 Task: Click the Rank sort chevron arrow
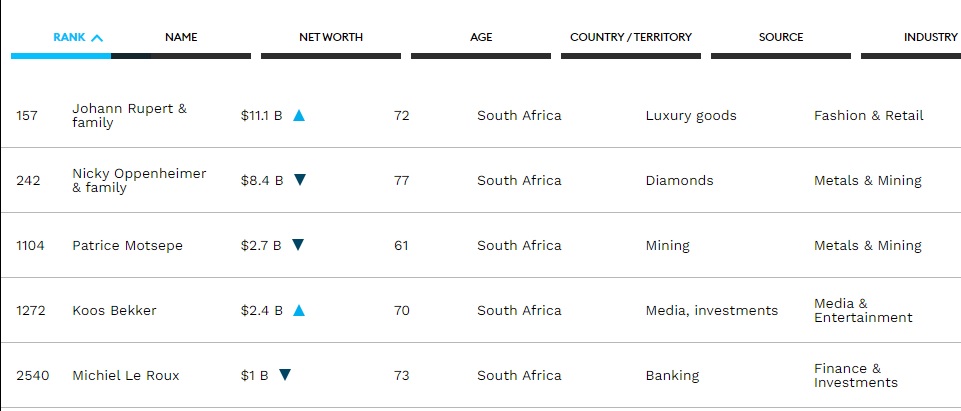click(97, 38)
